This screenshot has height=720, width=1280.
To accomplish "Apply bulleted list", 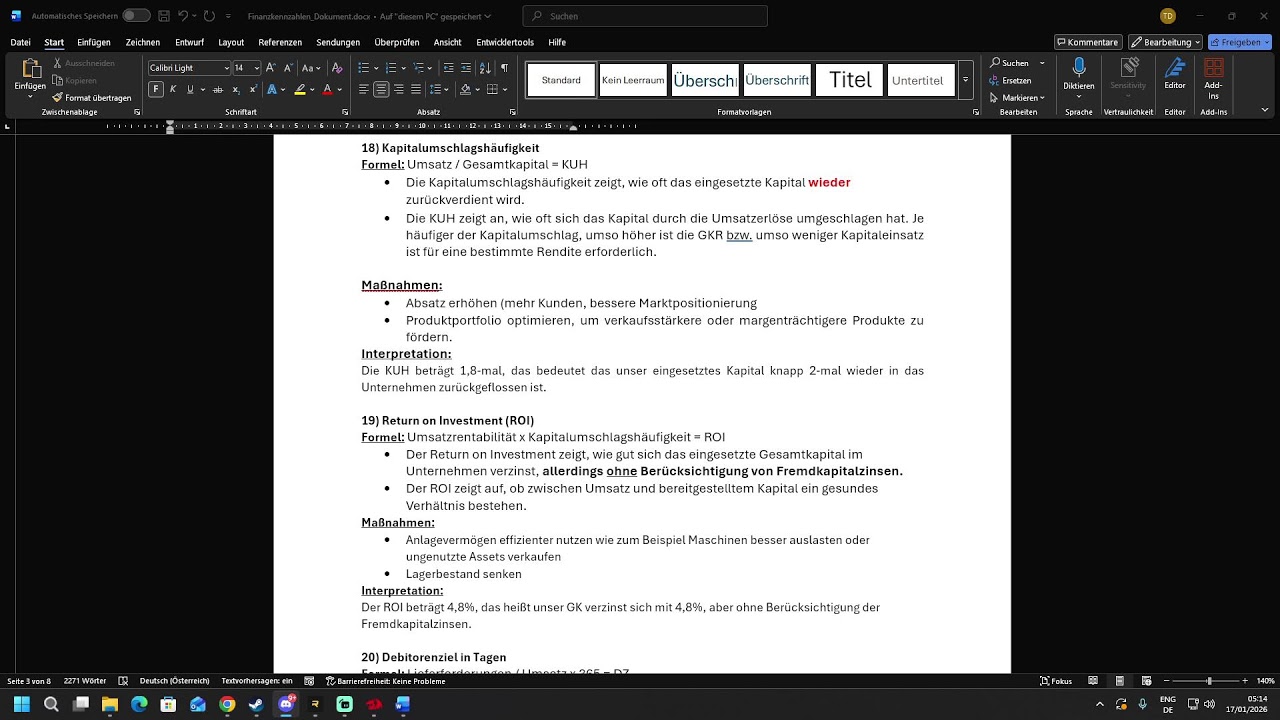I will click(x=364, y=68).
